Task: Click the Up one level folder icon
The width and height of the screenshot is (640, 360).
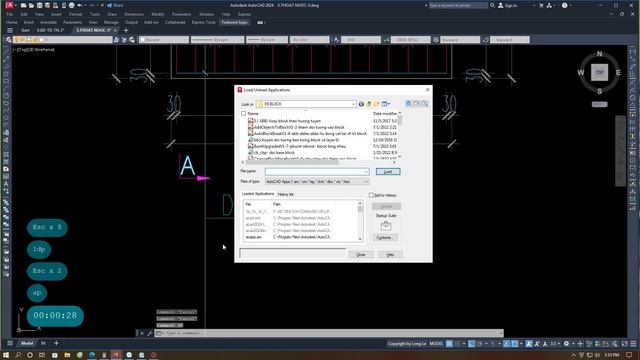Action: click(x=369, y=104)
